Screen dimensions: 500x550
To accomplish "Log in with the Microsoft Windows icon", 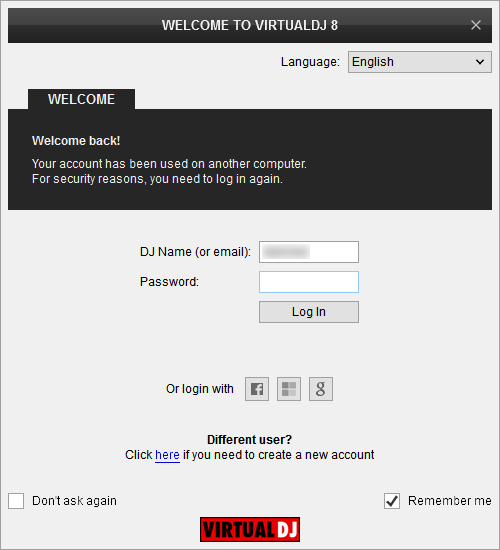I will tap(289, 389).
